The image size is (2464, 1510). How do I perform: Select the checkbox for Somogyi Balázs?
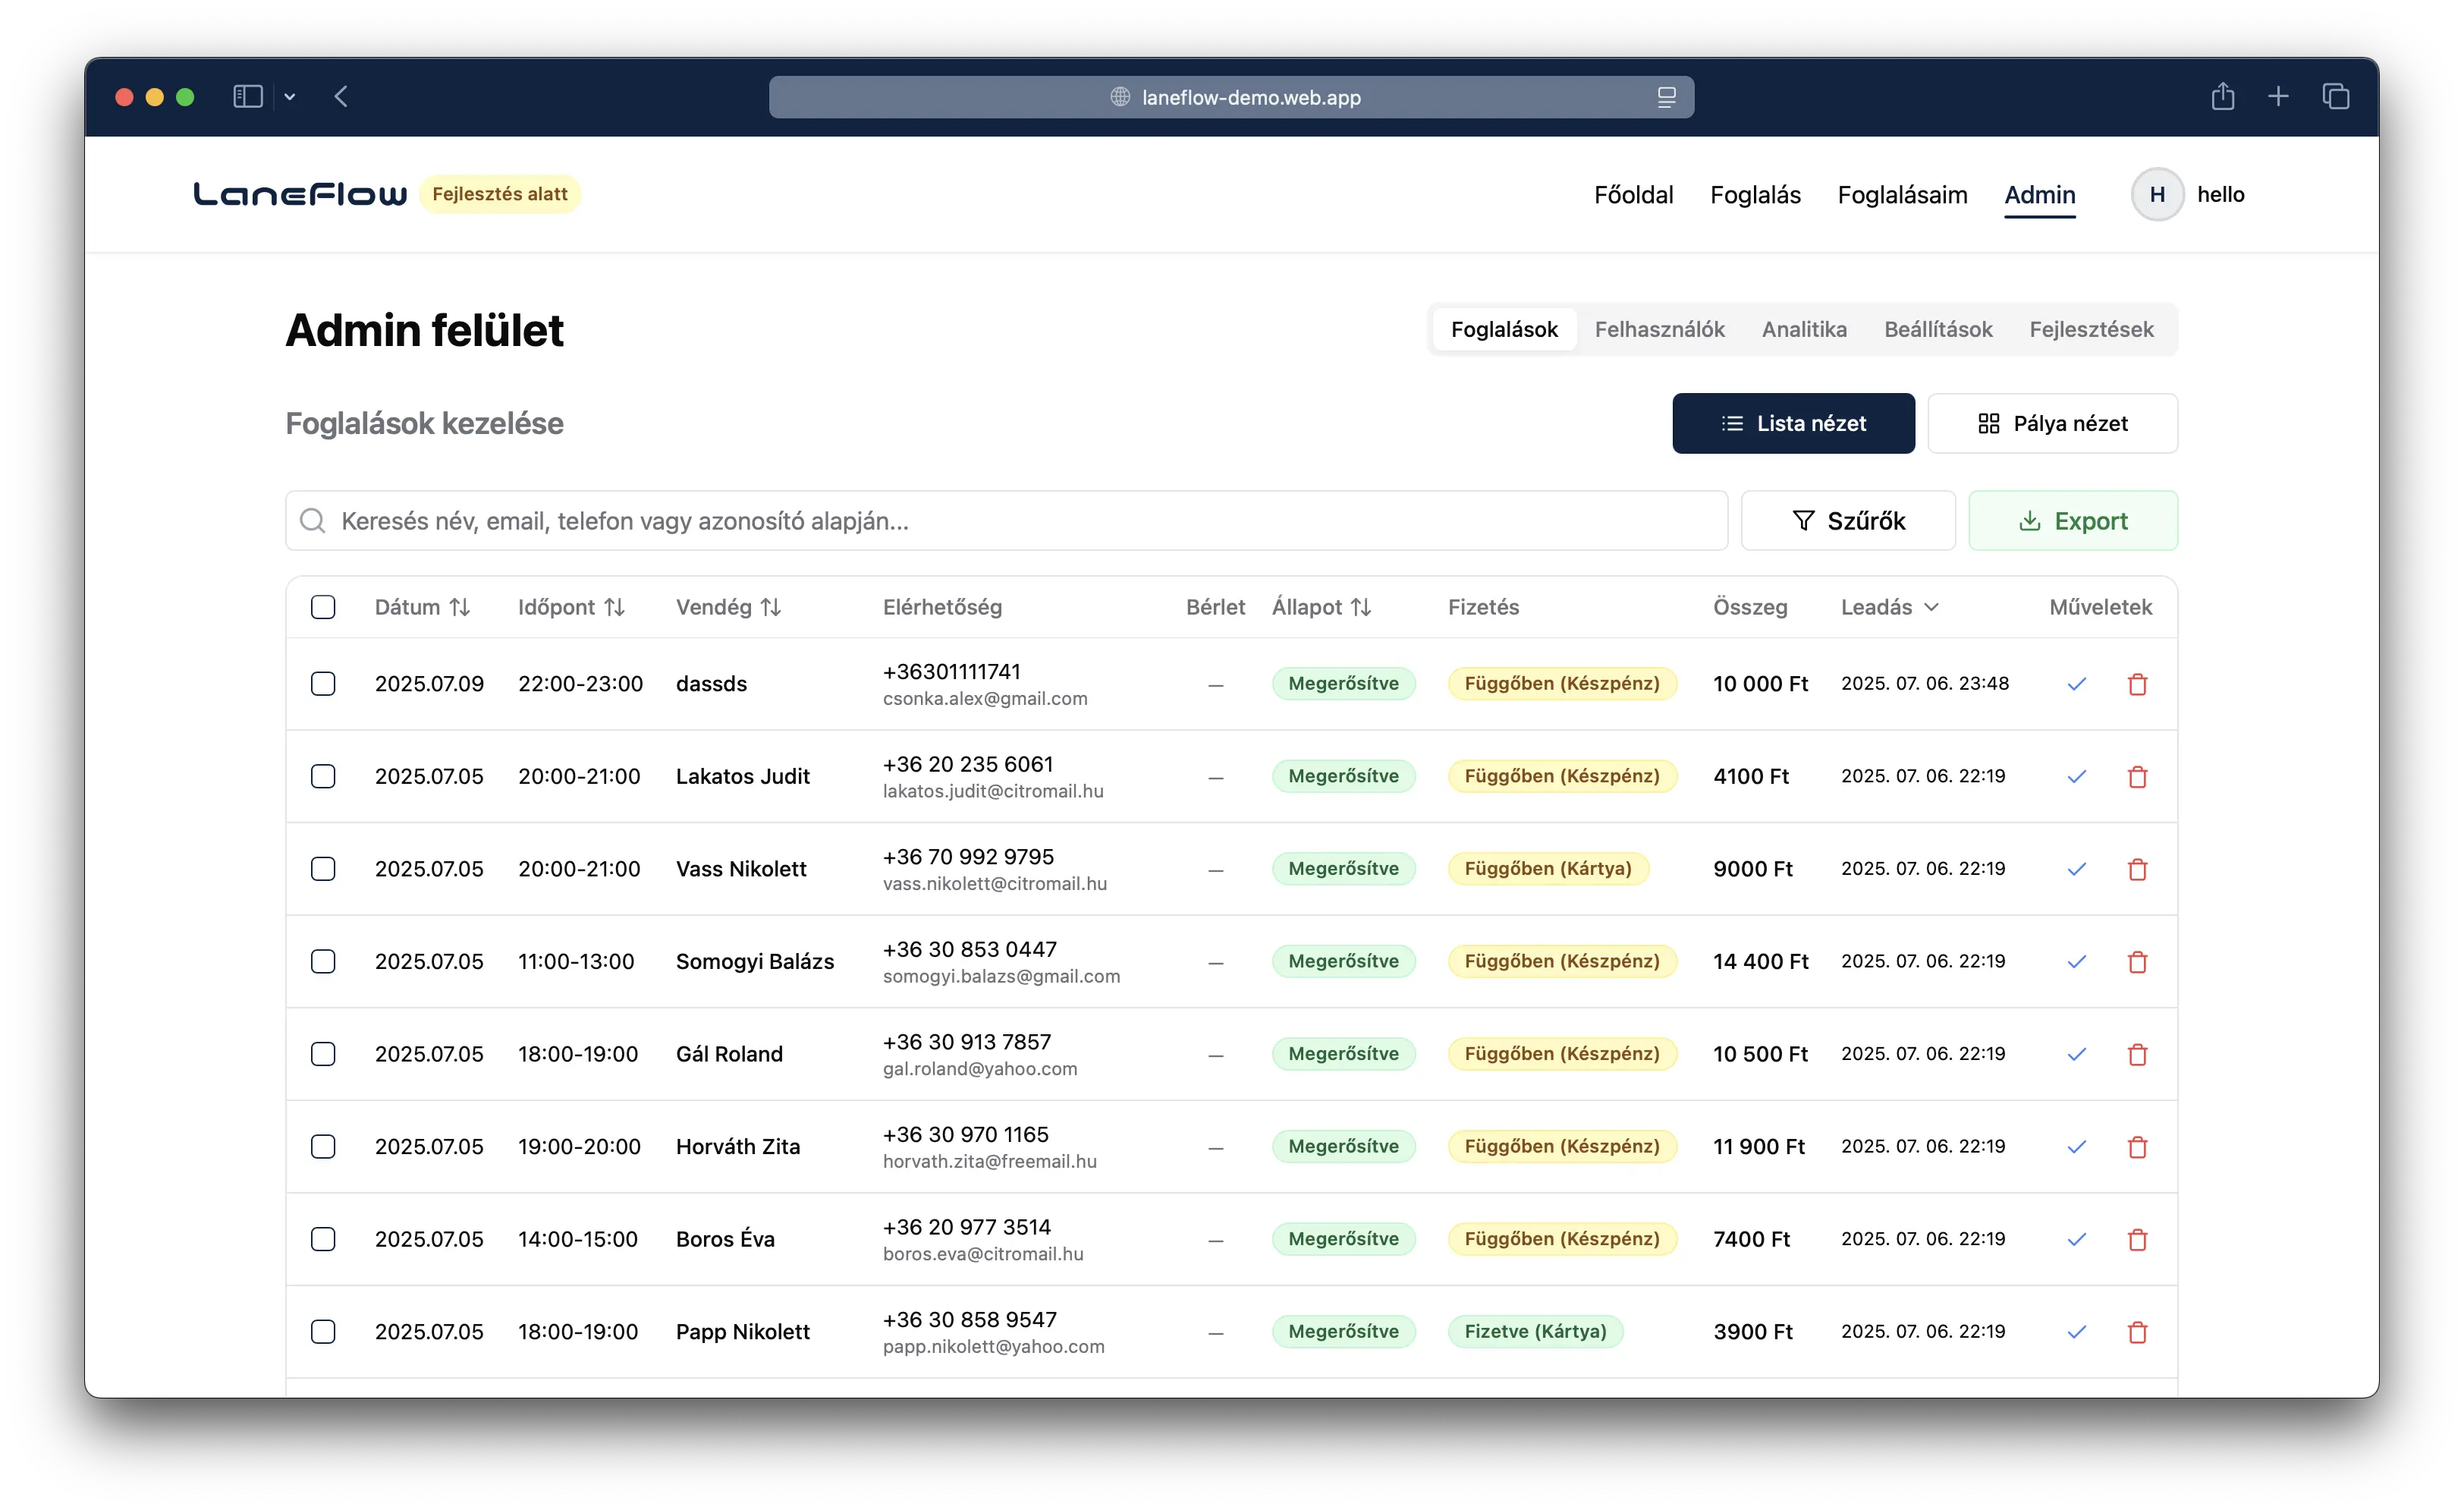click(323, 961)
